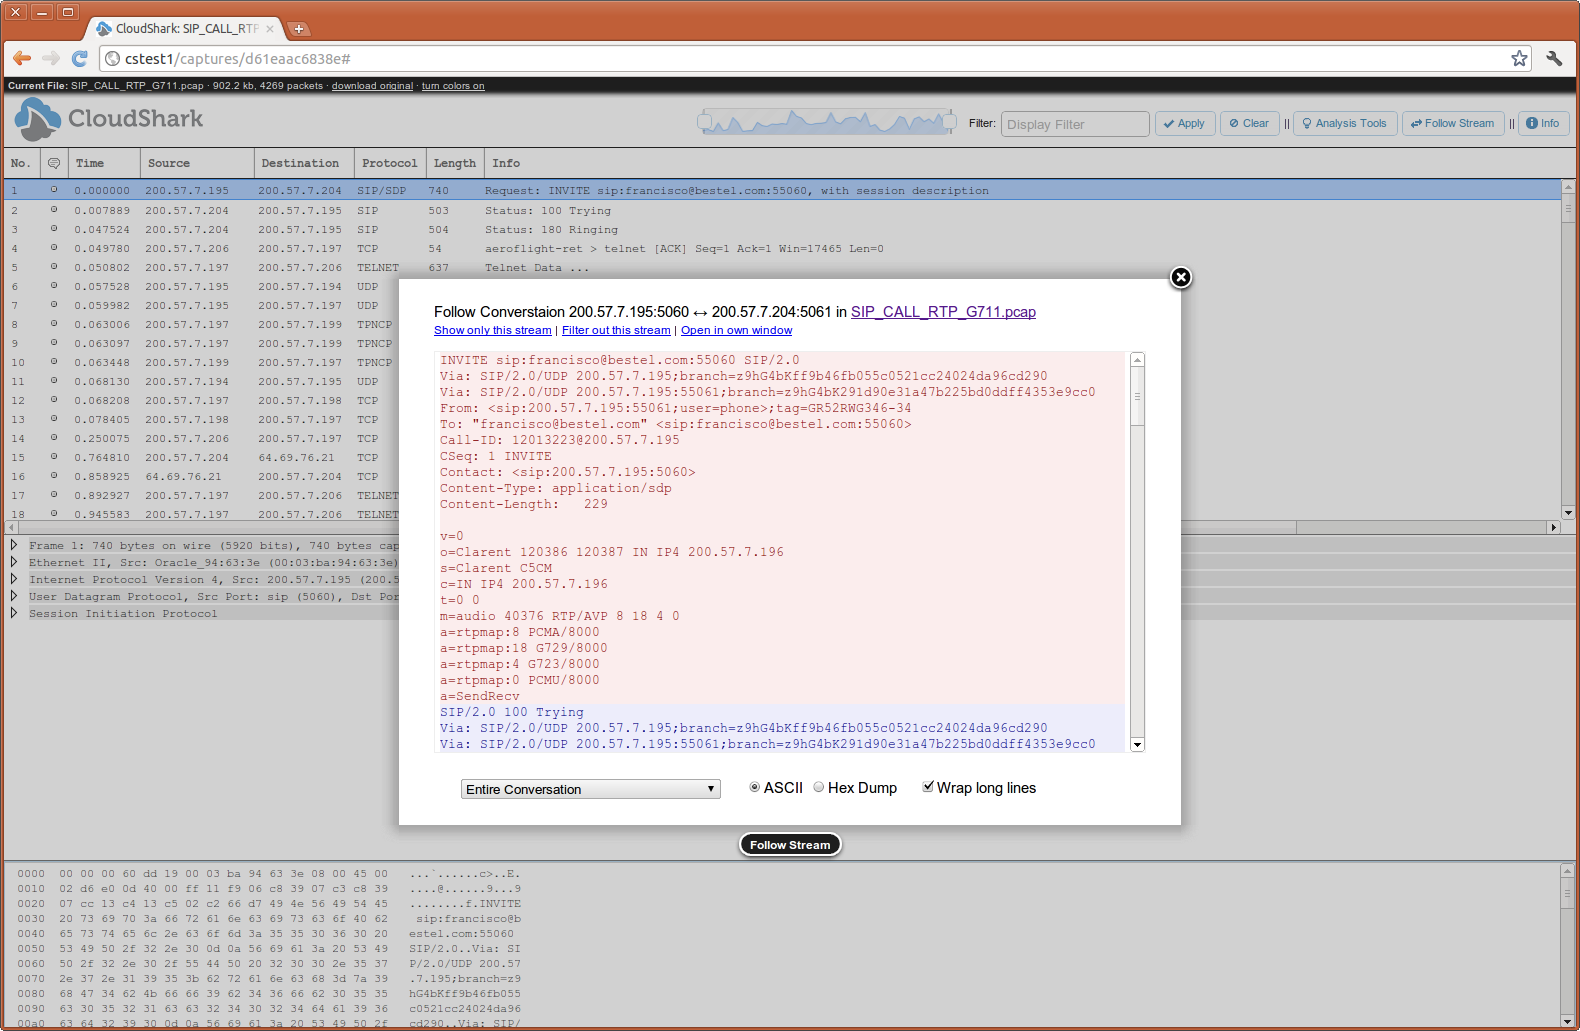Screen dimensions: 1580x1031
Task: Click Follow Stream toolbar button
Action: point(1453,124)
